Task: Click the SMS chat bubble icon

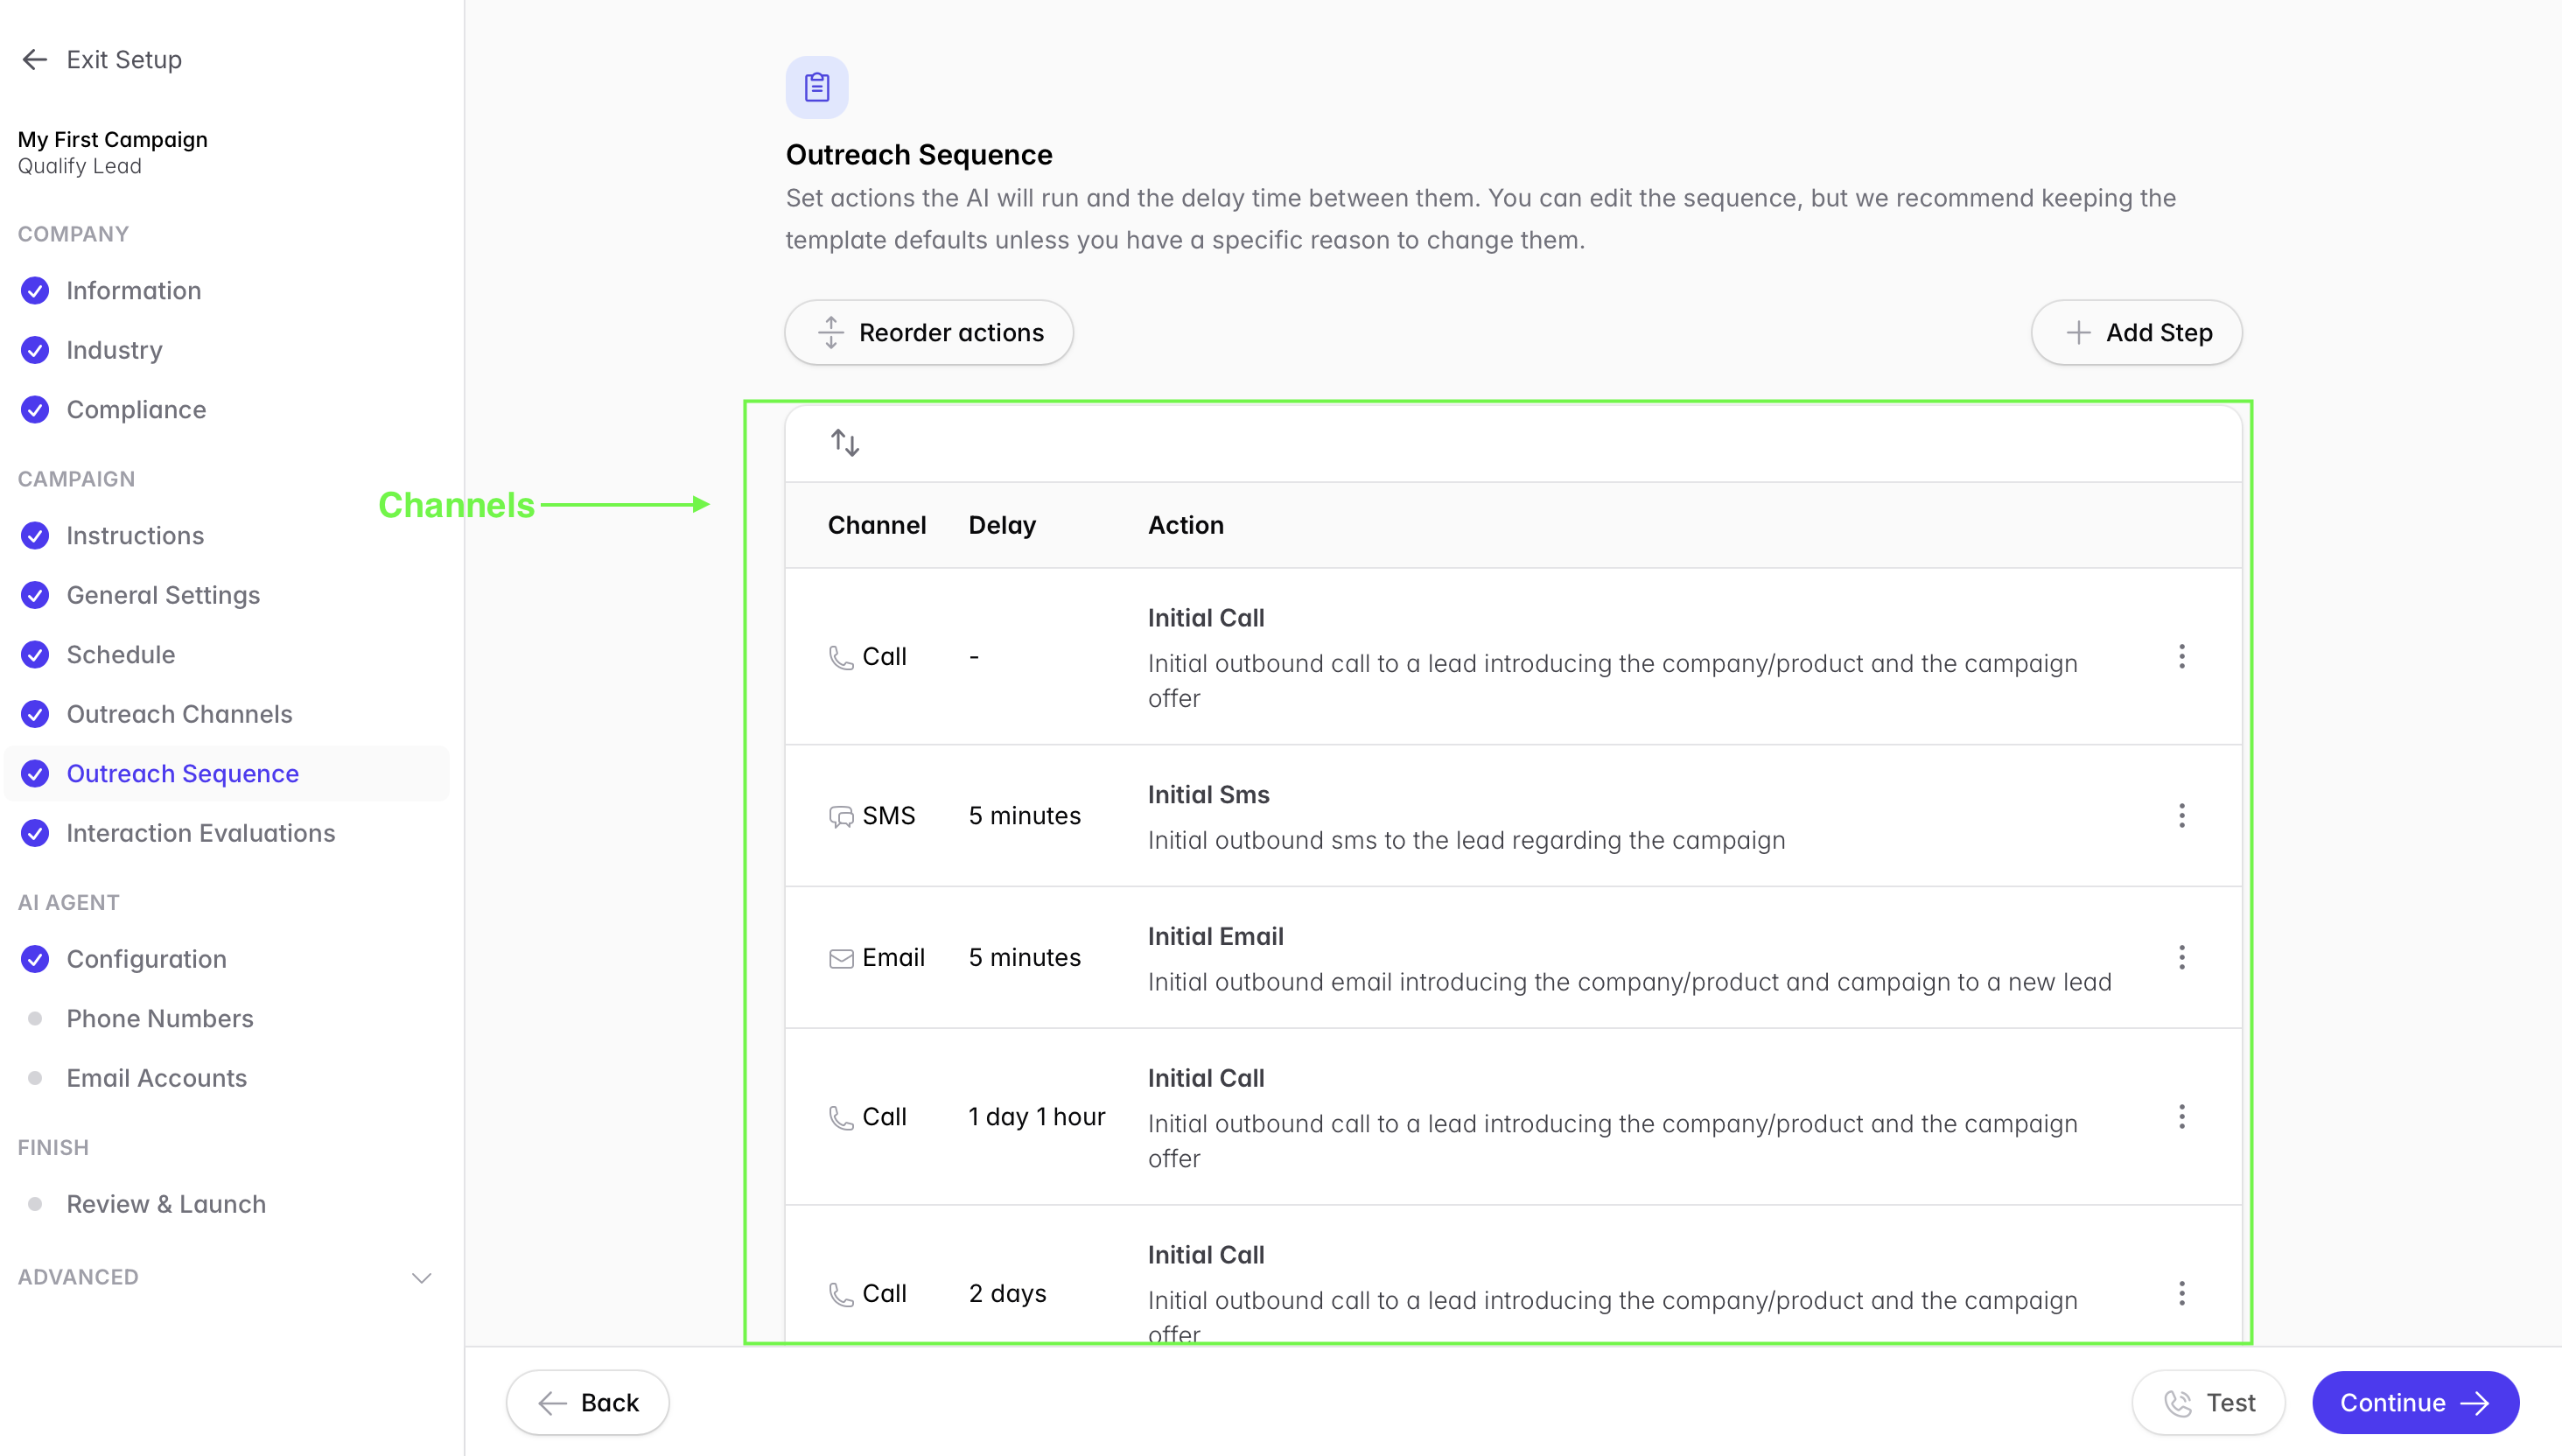Action: pyautogui.click(x=841, y=817)
